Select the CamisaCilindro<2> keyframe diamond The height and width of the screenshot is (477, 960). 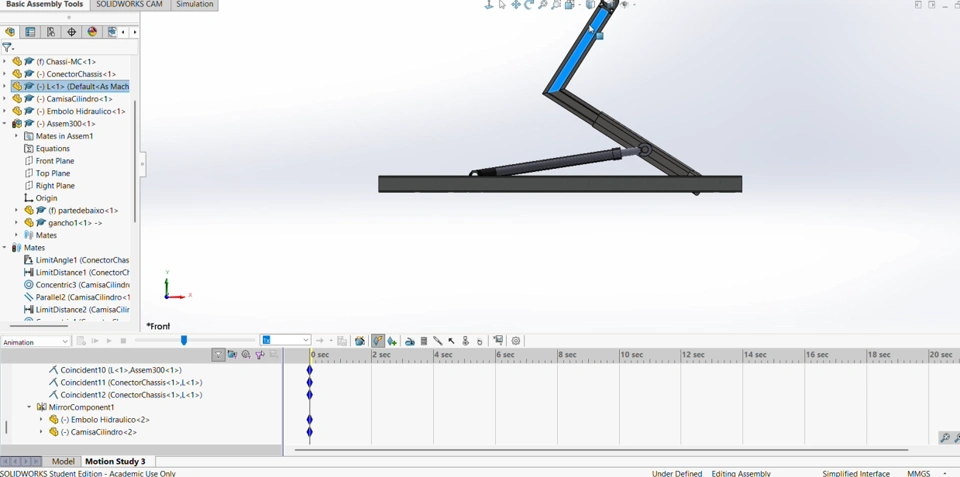point(310,432)
